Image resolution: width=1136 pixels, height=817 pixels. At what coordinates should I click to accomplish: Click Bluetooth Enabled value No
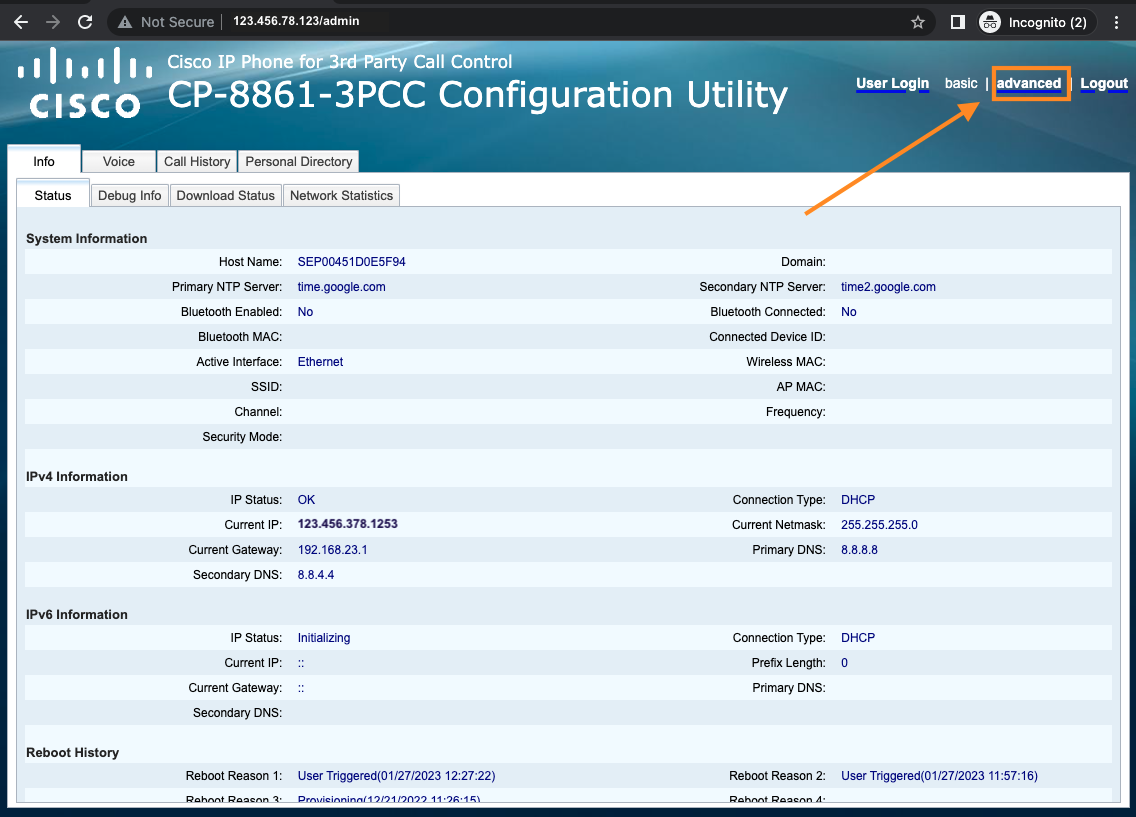(305, 312)
